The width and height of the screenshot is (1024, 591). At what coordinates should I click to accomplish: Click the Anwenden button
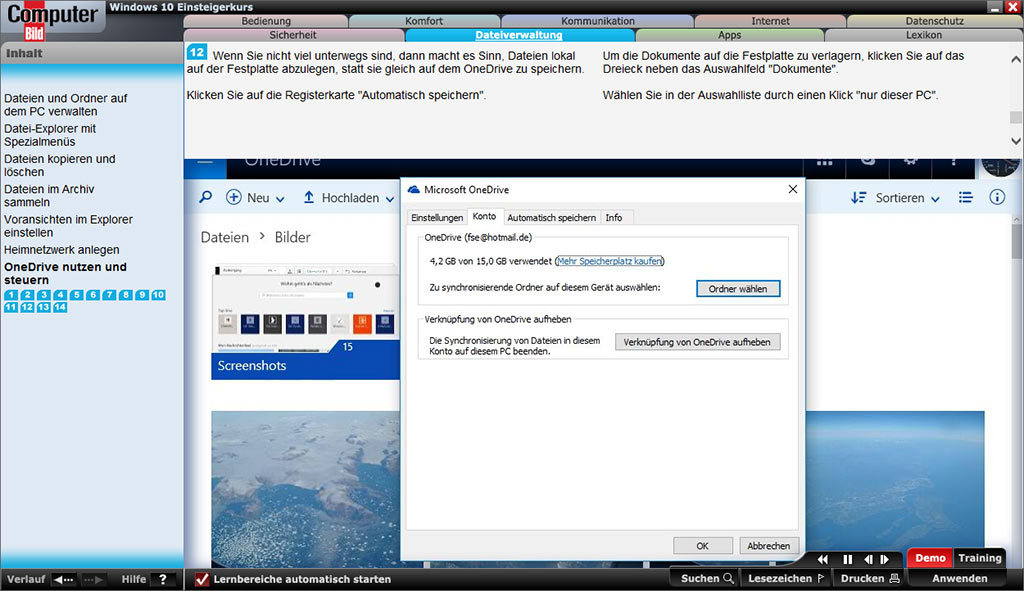[x=959, y=579]
